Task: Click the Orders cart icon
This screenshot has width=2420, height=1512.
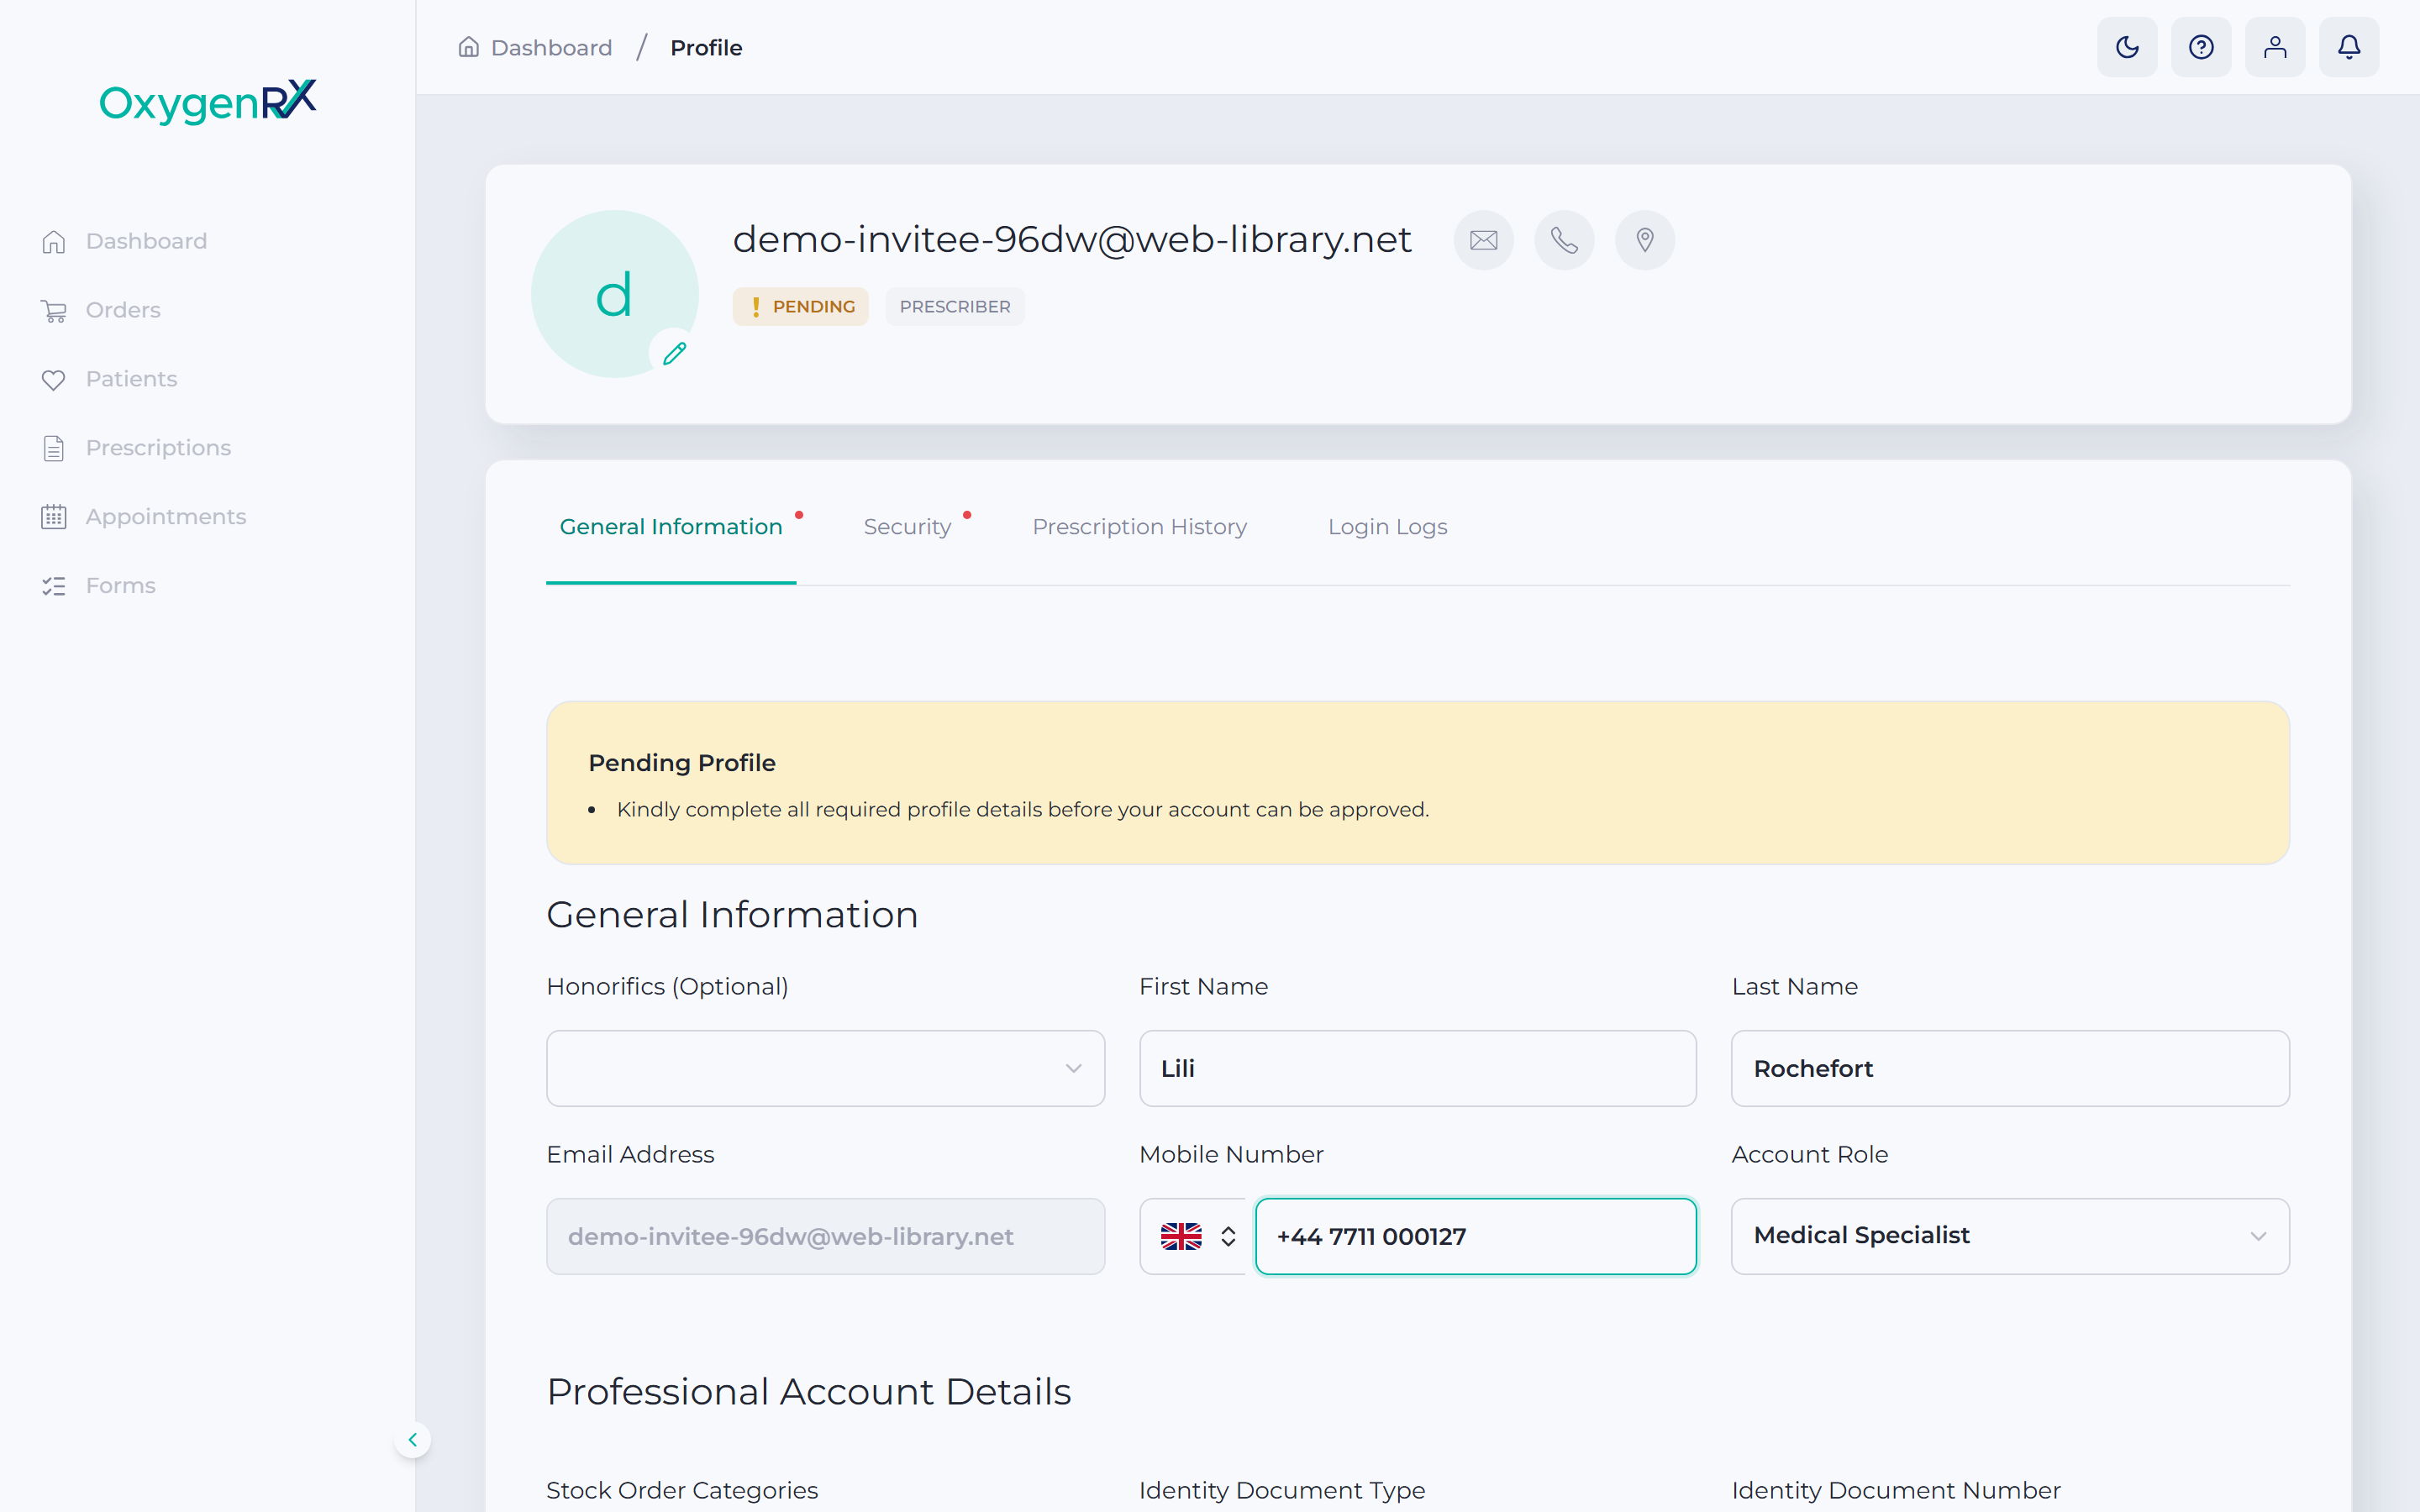Action: click(54, 310)
